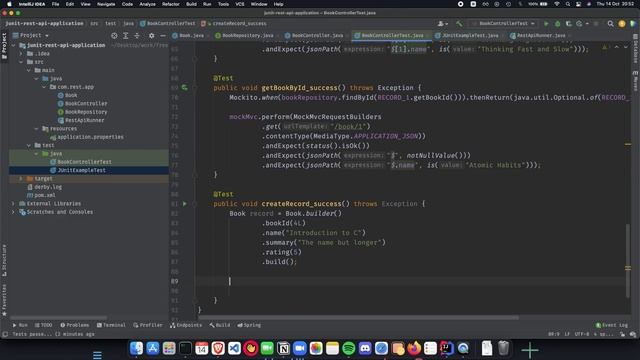The height and width of the screenshot is (360, 640).
Task: Open the Endpoints tool window
Action: coord(186,325)
